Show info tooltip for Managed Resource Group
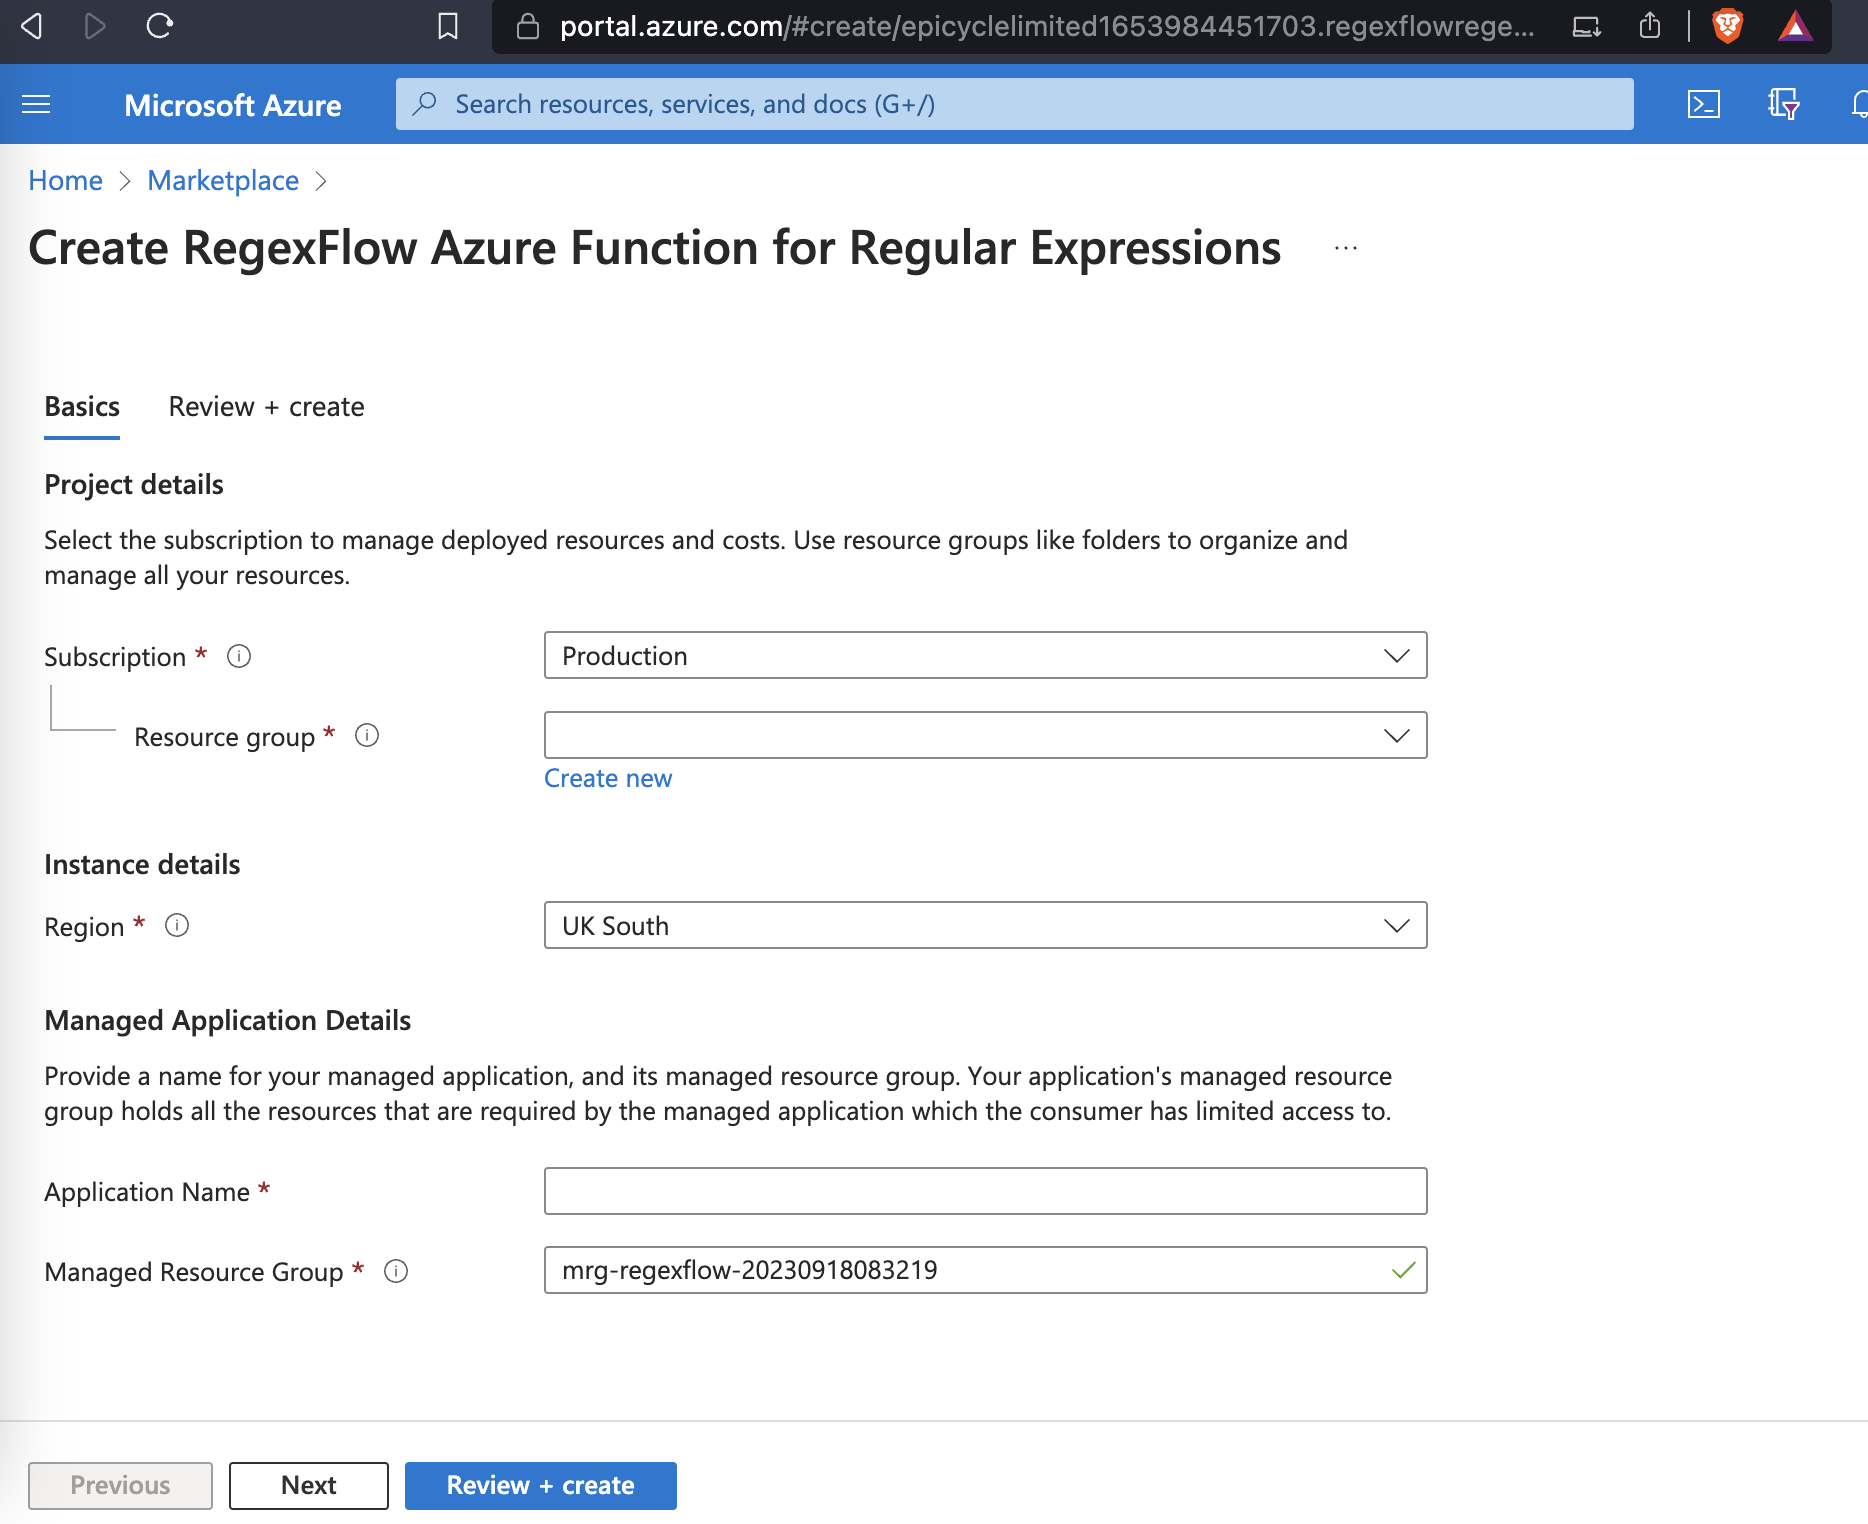 pos(396,1271)
